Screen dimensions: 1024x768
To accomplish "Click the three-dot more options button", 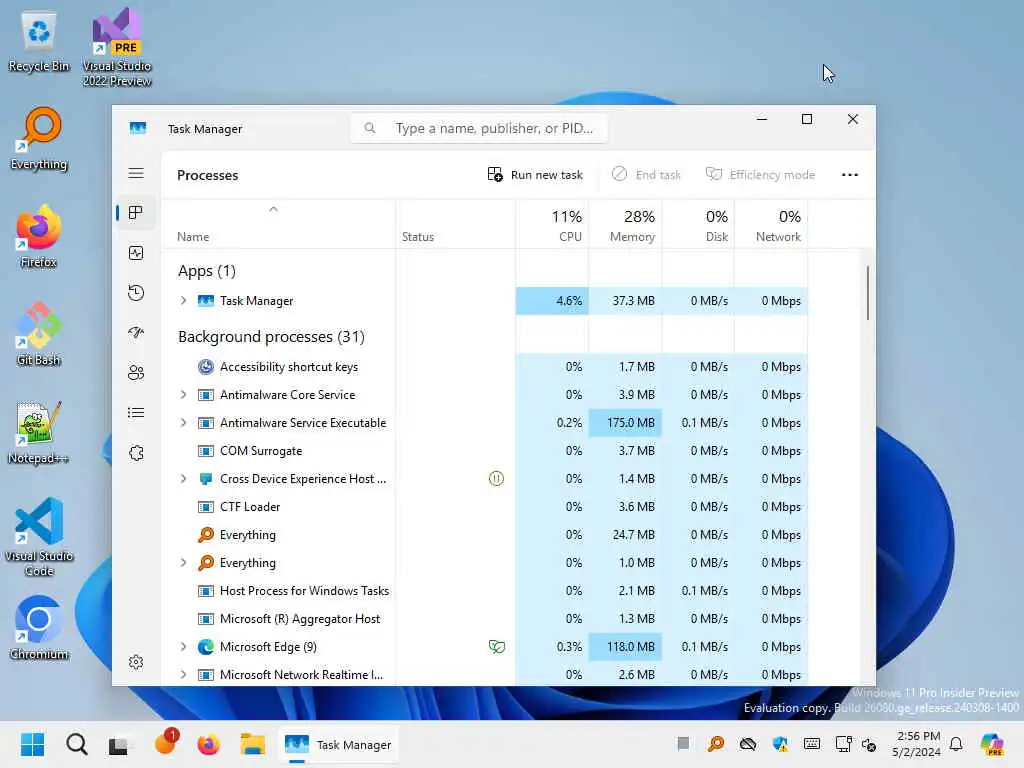I will (x=850, y=175).
